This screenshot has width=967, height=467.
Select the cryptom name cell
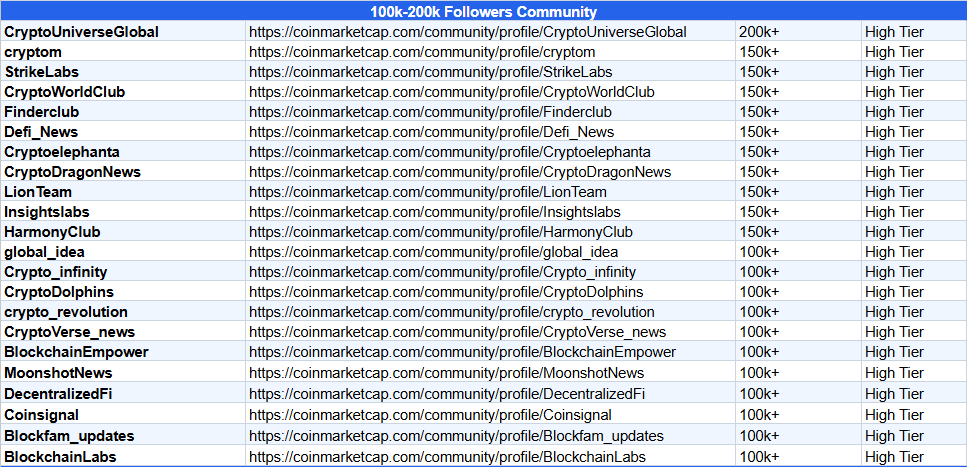pyautogui.click(x=123, y=52)
